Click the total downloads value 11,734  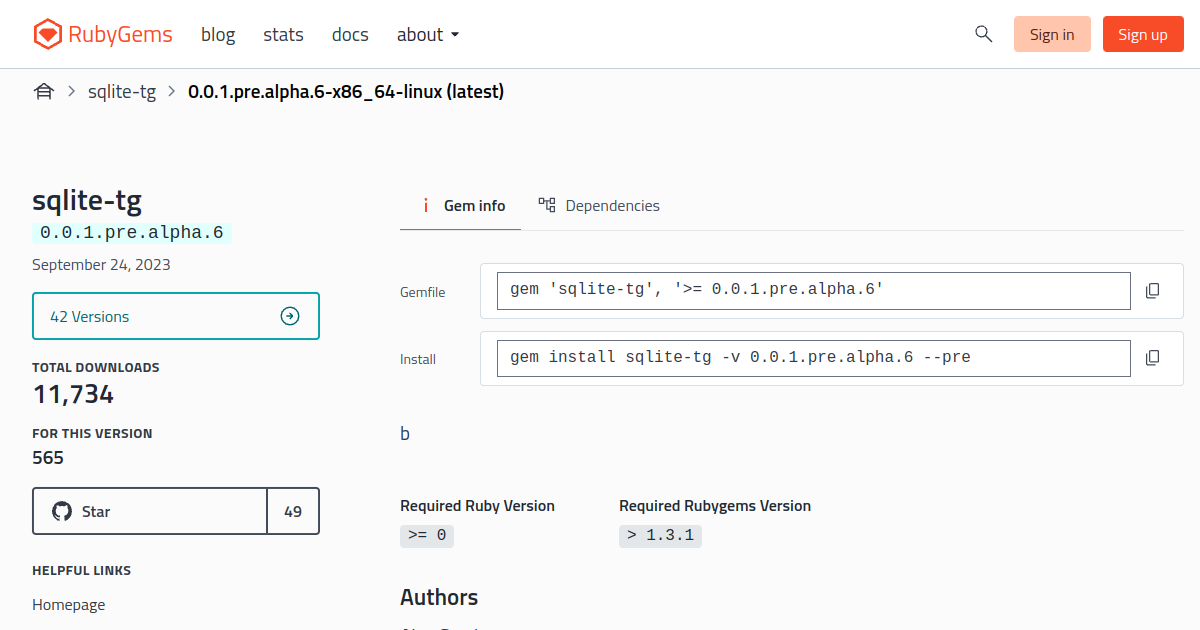click(x=73, y=394)
